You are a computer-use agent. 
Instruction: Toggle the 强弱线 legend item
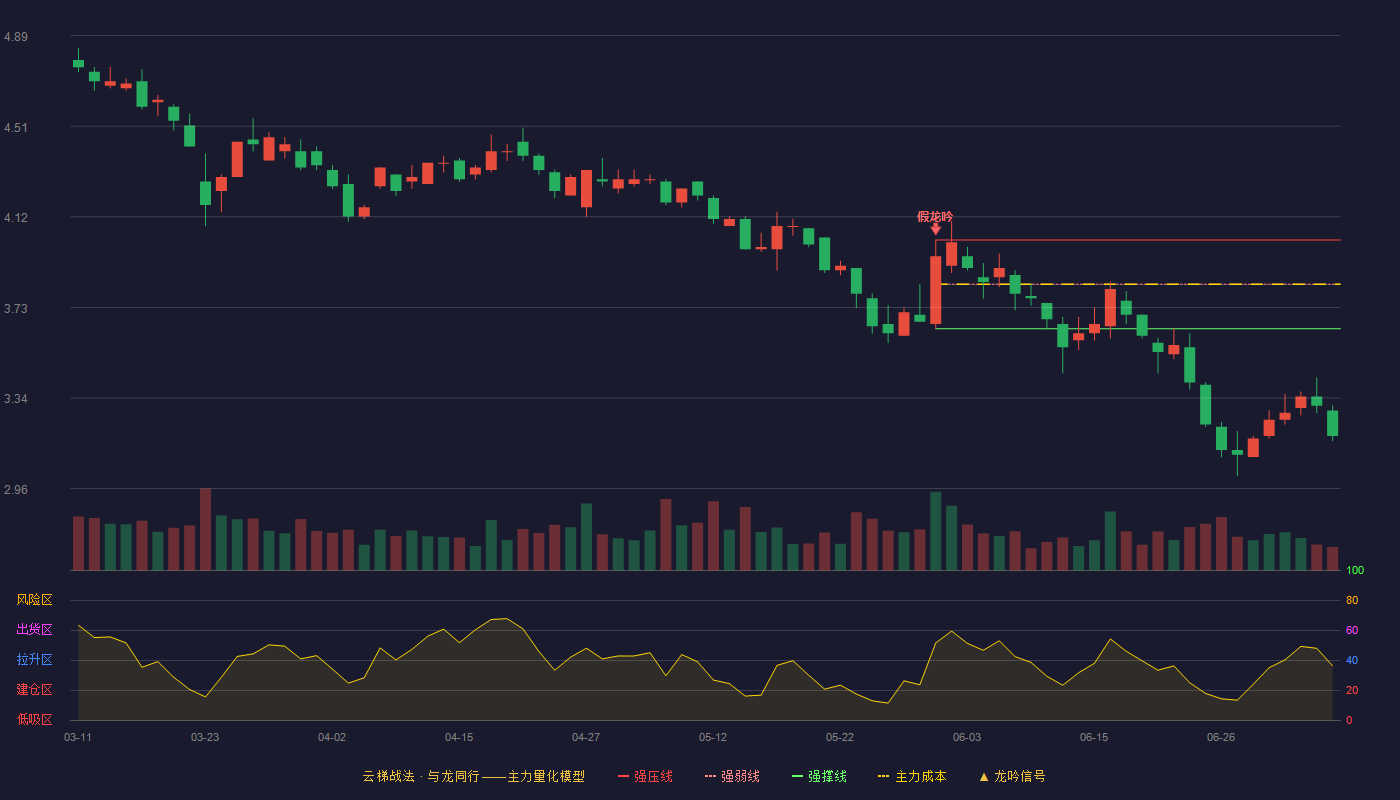click(x=732, y=776)
